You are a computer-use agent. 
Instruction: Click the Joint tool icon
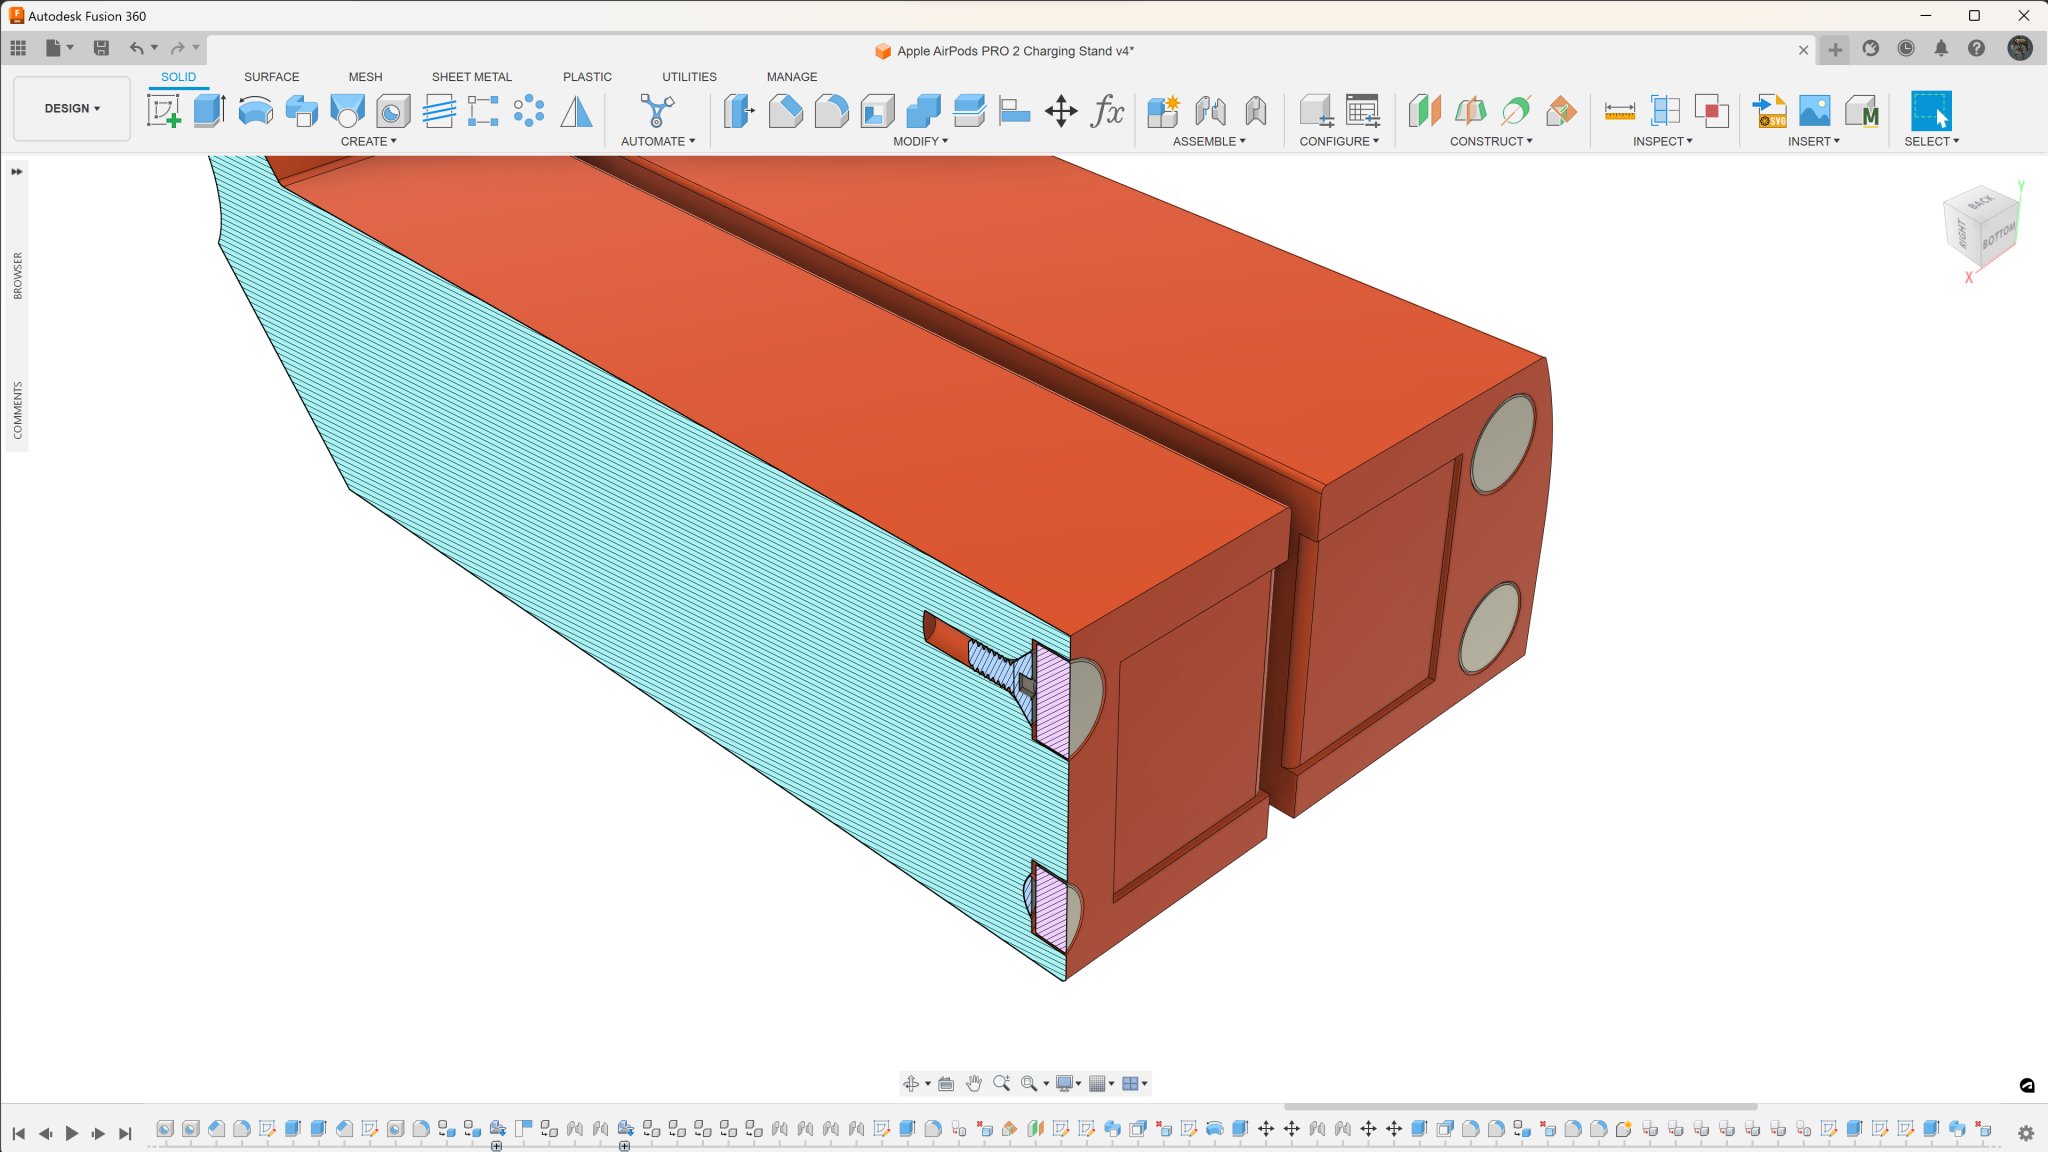pos(1210,111)
